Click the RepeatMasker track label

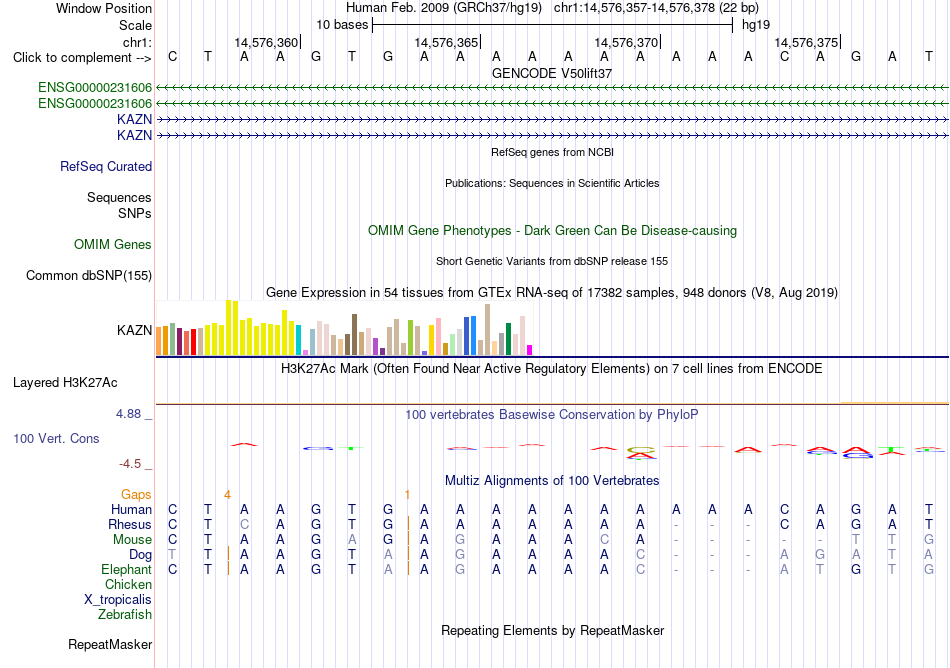click(x=110, y=645)
